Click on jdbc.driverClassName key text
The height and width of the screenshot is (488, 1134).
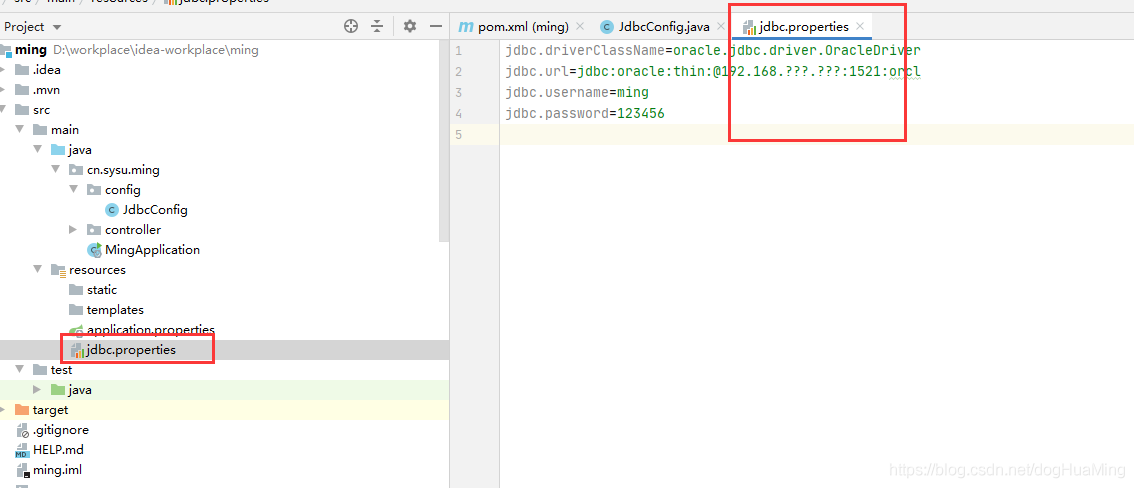tap(585, 51)
